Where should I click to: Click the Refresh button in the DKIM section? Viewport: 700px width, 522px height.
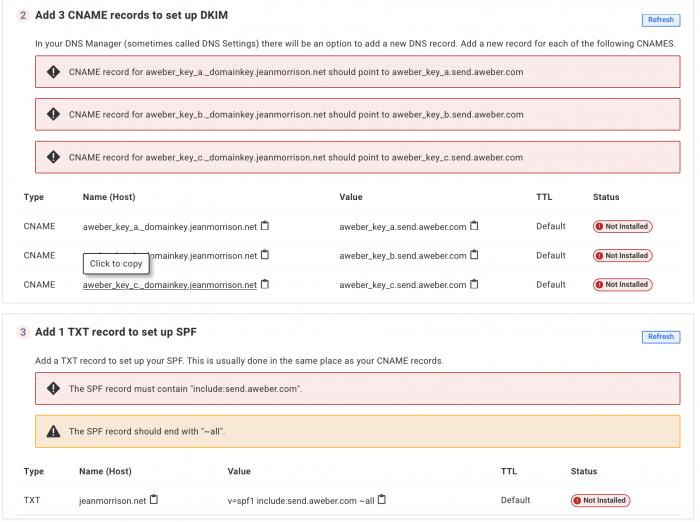661,20
